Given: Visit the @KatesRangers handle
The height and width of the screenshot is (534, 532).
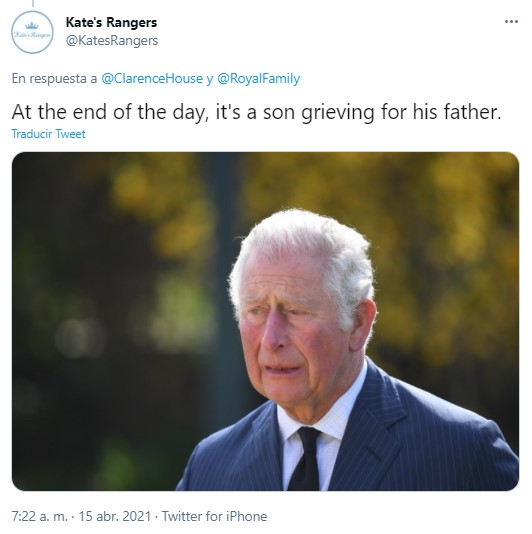Looking at the screenshot, I should (112, 41).
